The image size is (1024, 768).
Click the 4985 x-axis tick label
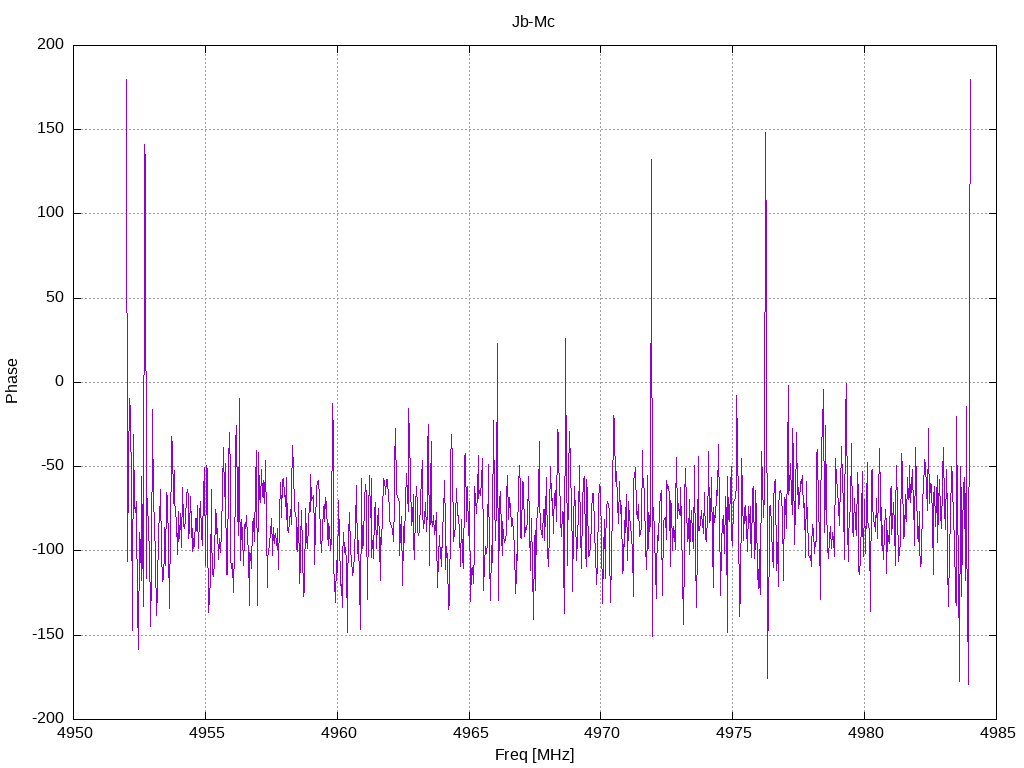(x=997, y=733)
